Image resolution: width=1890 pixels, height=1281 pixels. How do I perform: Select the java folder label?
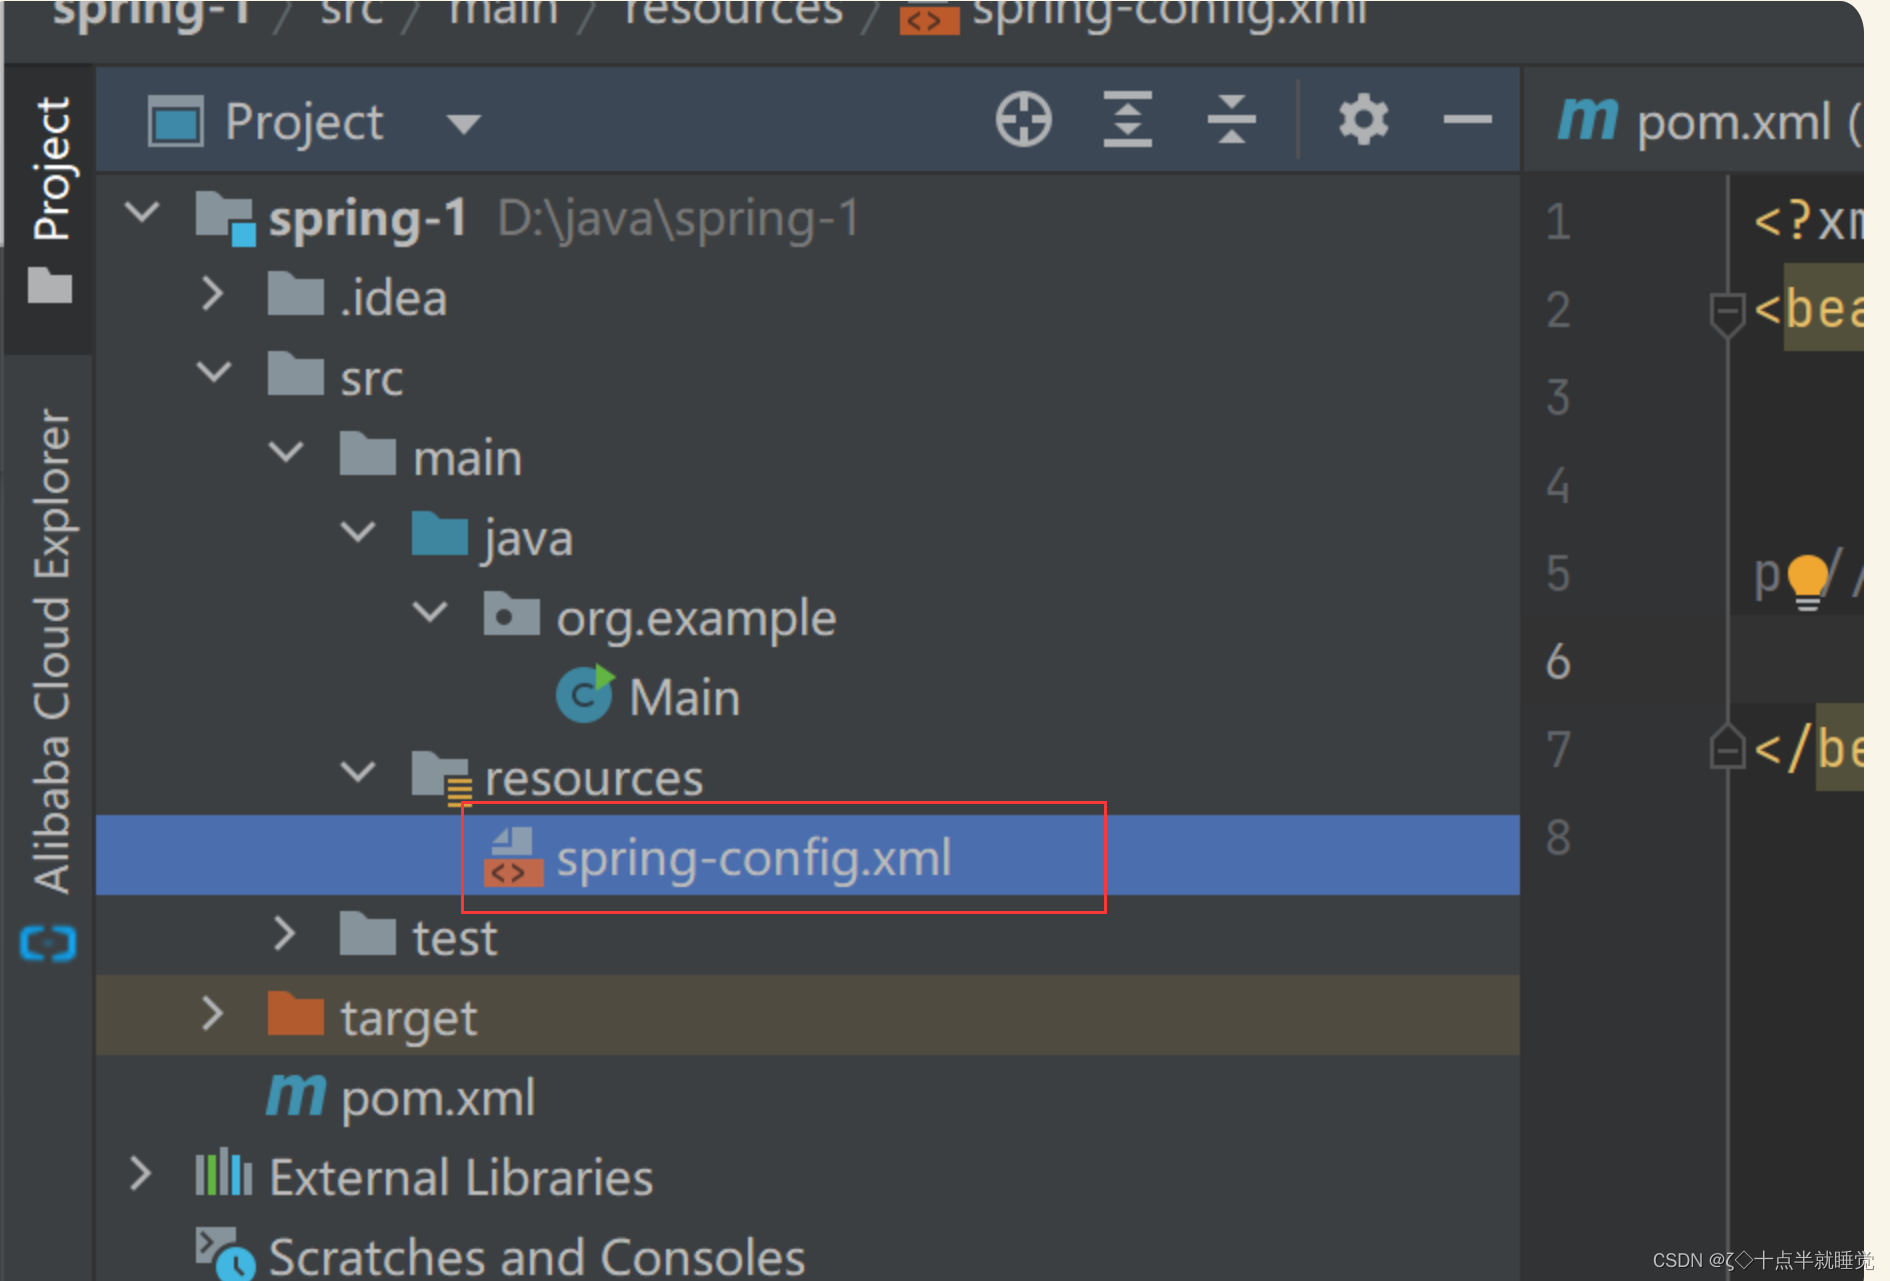pyautogui.click(x=529, y=540)
